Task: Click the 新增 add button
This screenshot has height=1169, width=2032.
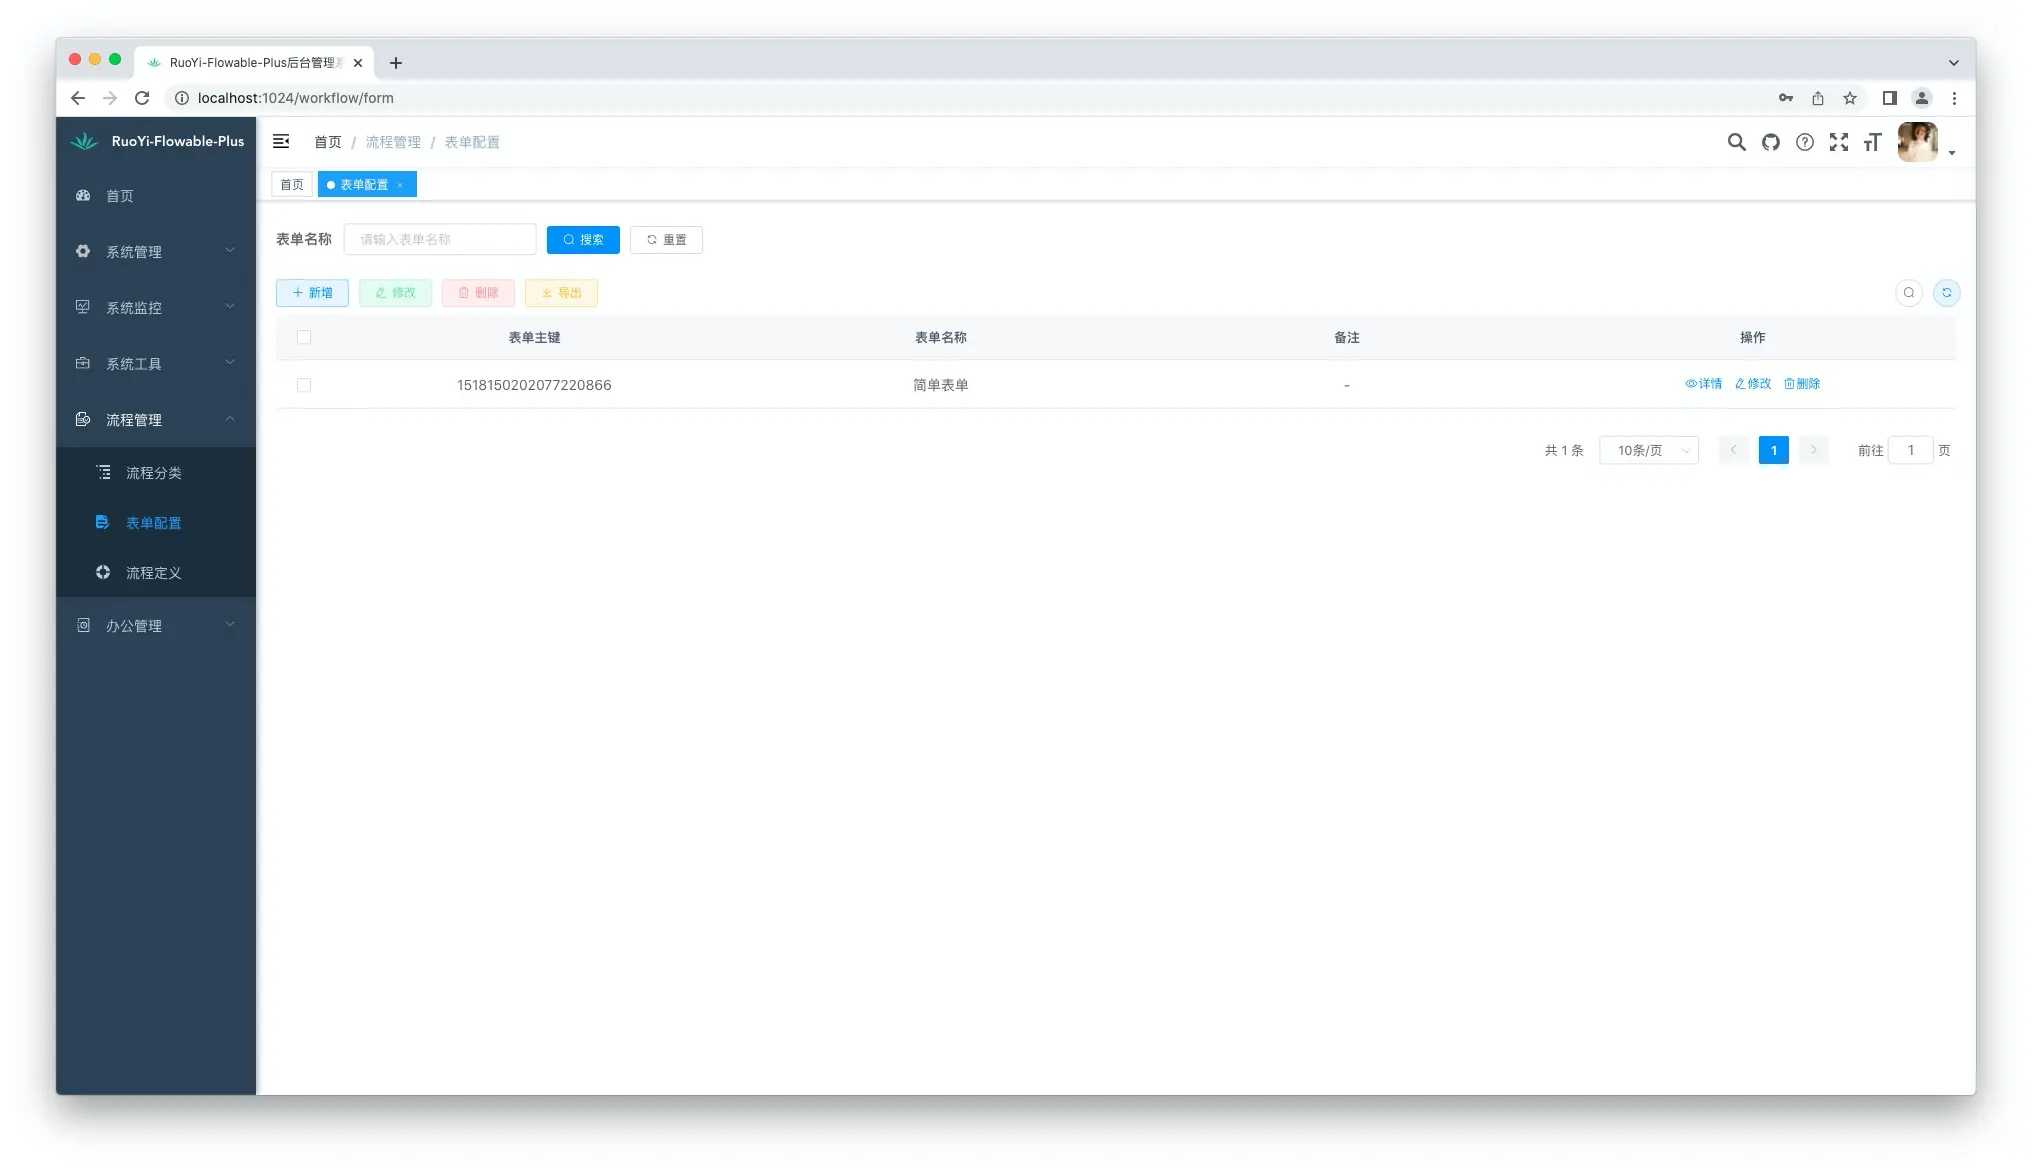Action: 311,292
